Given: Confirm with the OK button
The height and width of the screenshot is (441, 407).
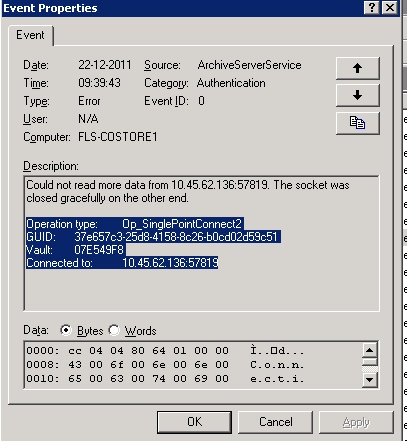Looking at the screenshot, I should pos(194,422).
